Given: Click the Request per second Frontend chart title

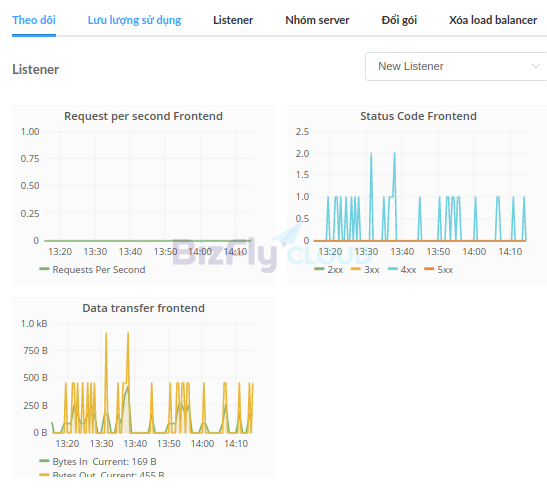Looking at the screenshot, I should [143, 116].
